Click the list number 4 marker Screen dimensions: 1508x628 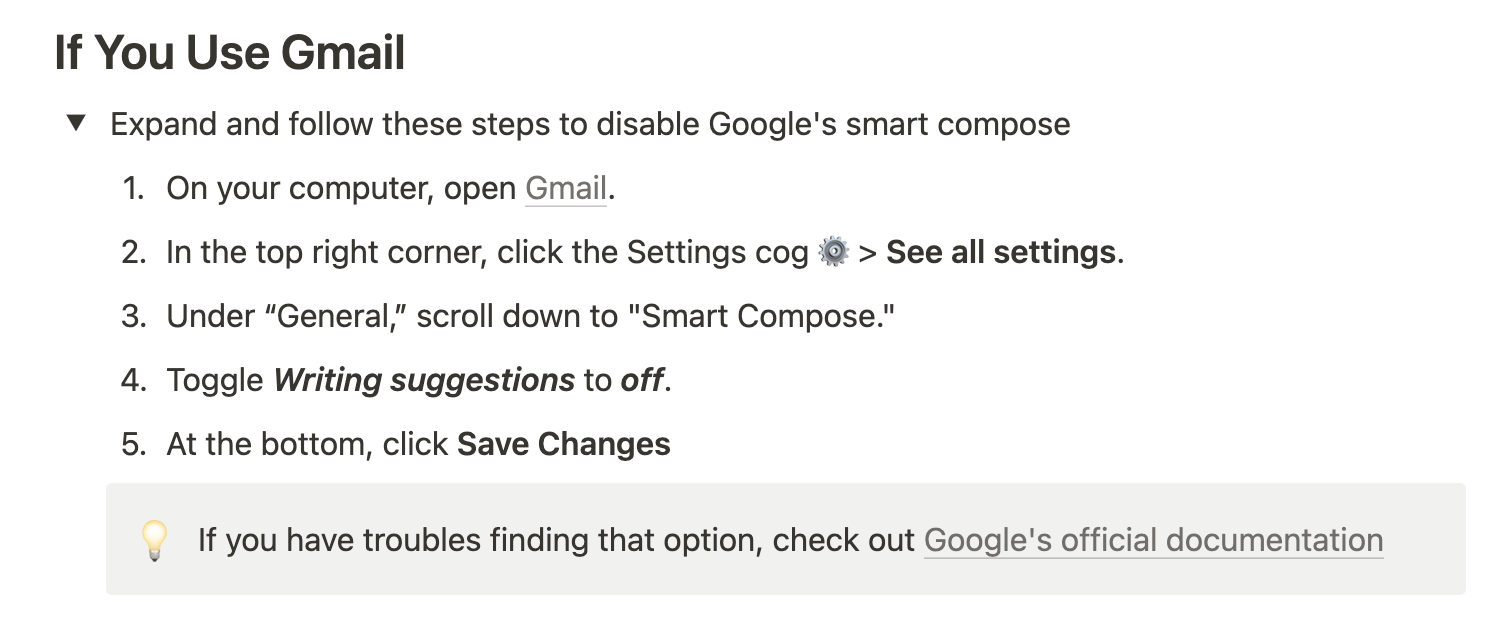point(133,380)
